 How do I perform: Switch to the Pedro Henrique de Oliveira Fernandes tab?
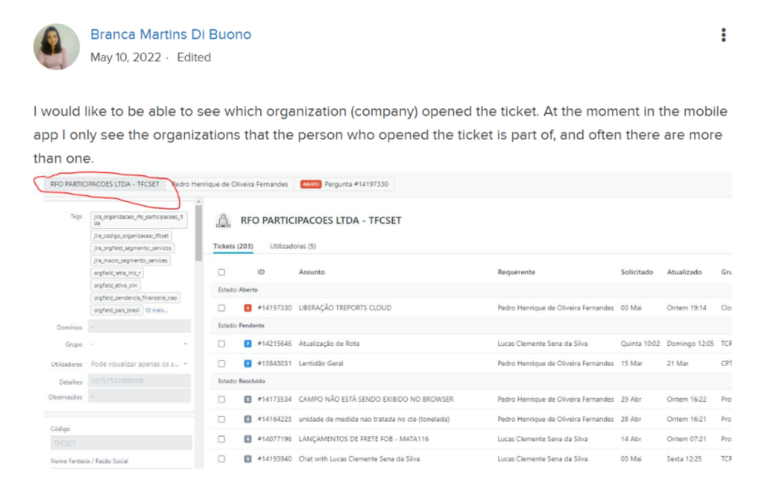230,184
